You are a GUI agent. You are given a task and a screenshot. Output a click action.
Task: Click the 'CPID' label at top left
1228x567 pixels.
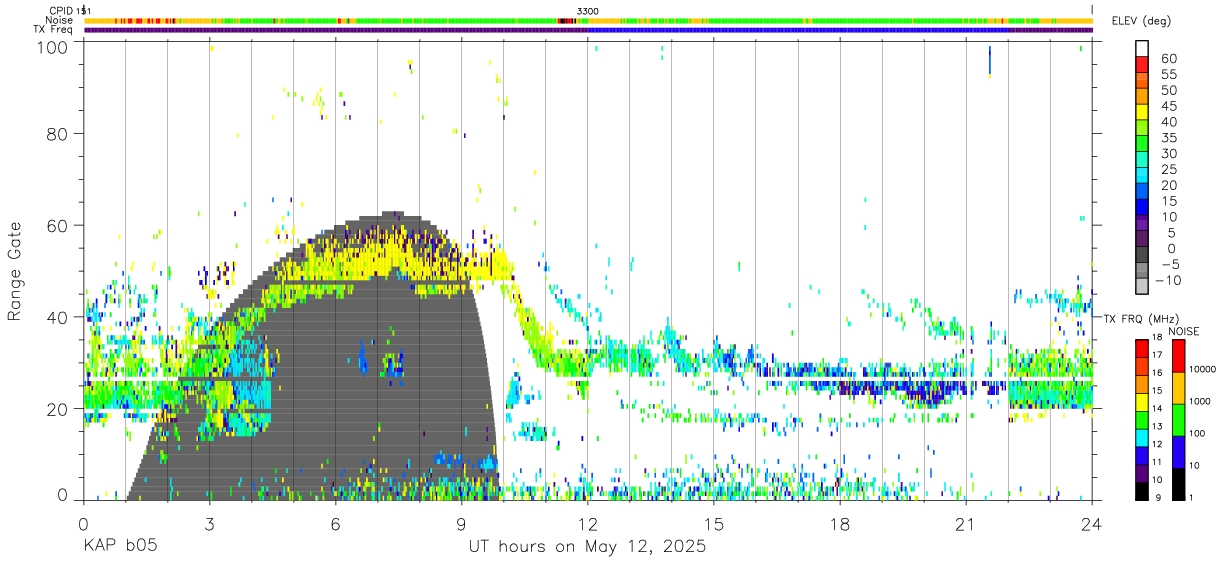pyautogui.click(x=60, y=11)
